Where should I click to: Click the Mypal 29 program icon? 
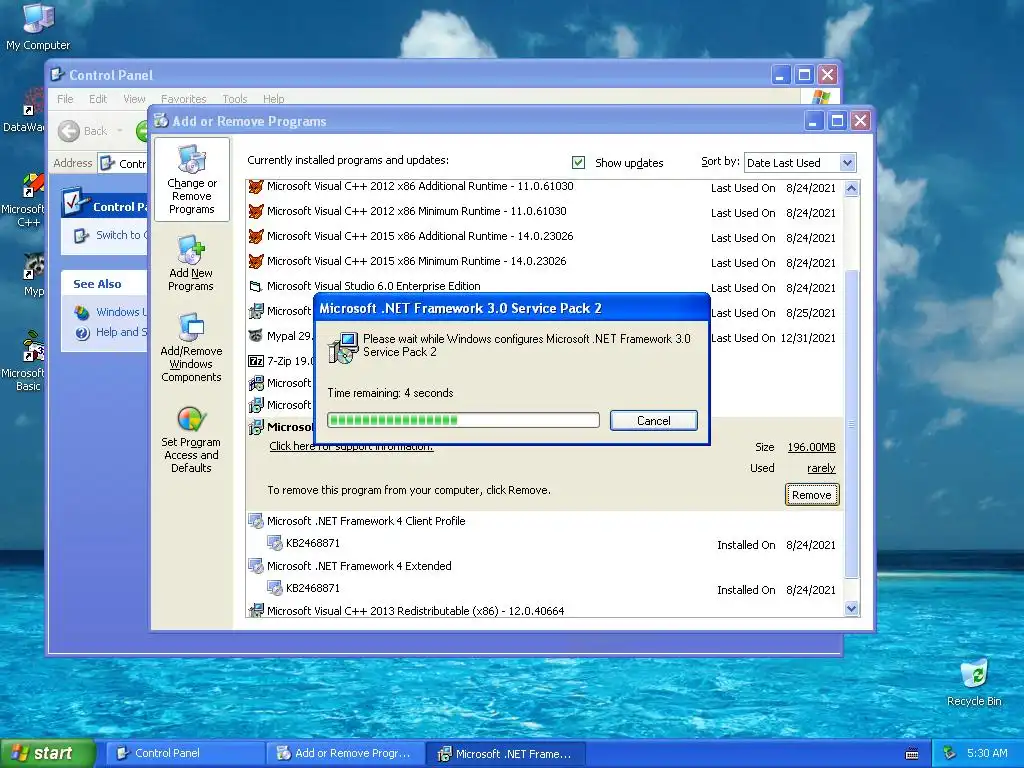256,336
